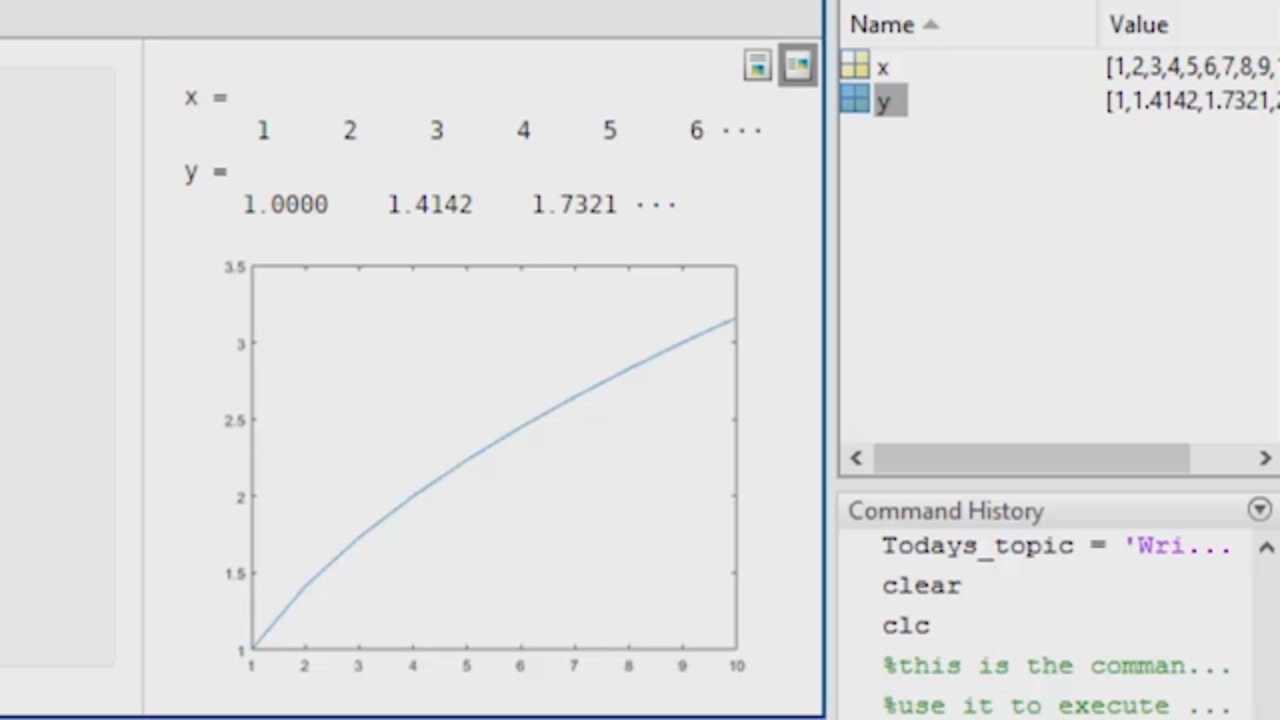The image size is (1280, 720).
Task: Select the x value in workspace
Action: (1188, 67)
